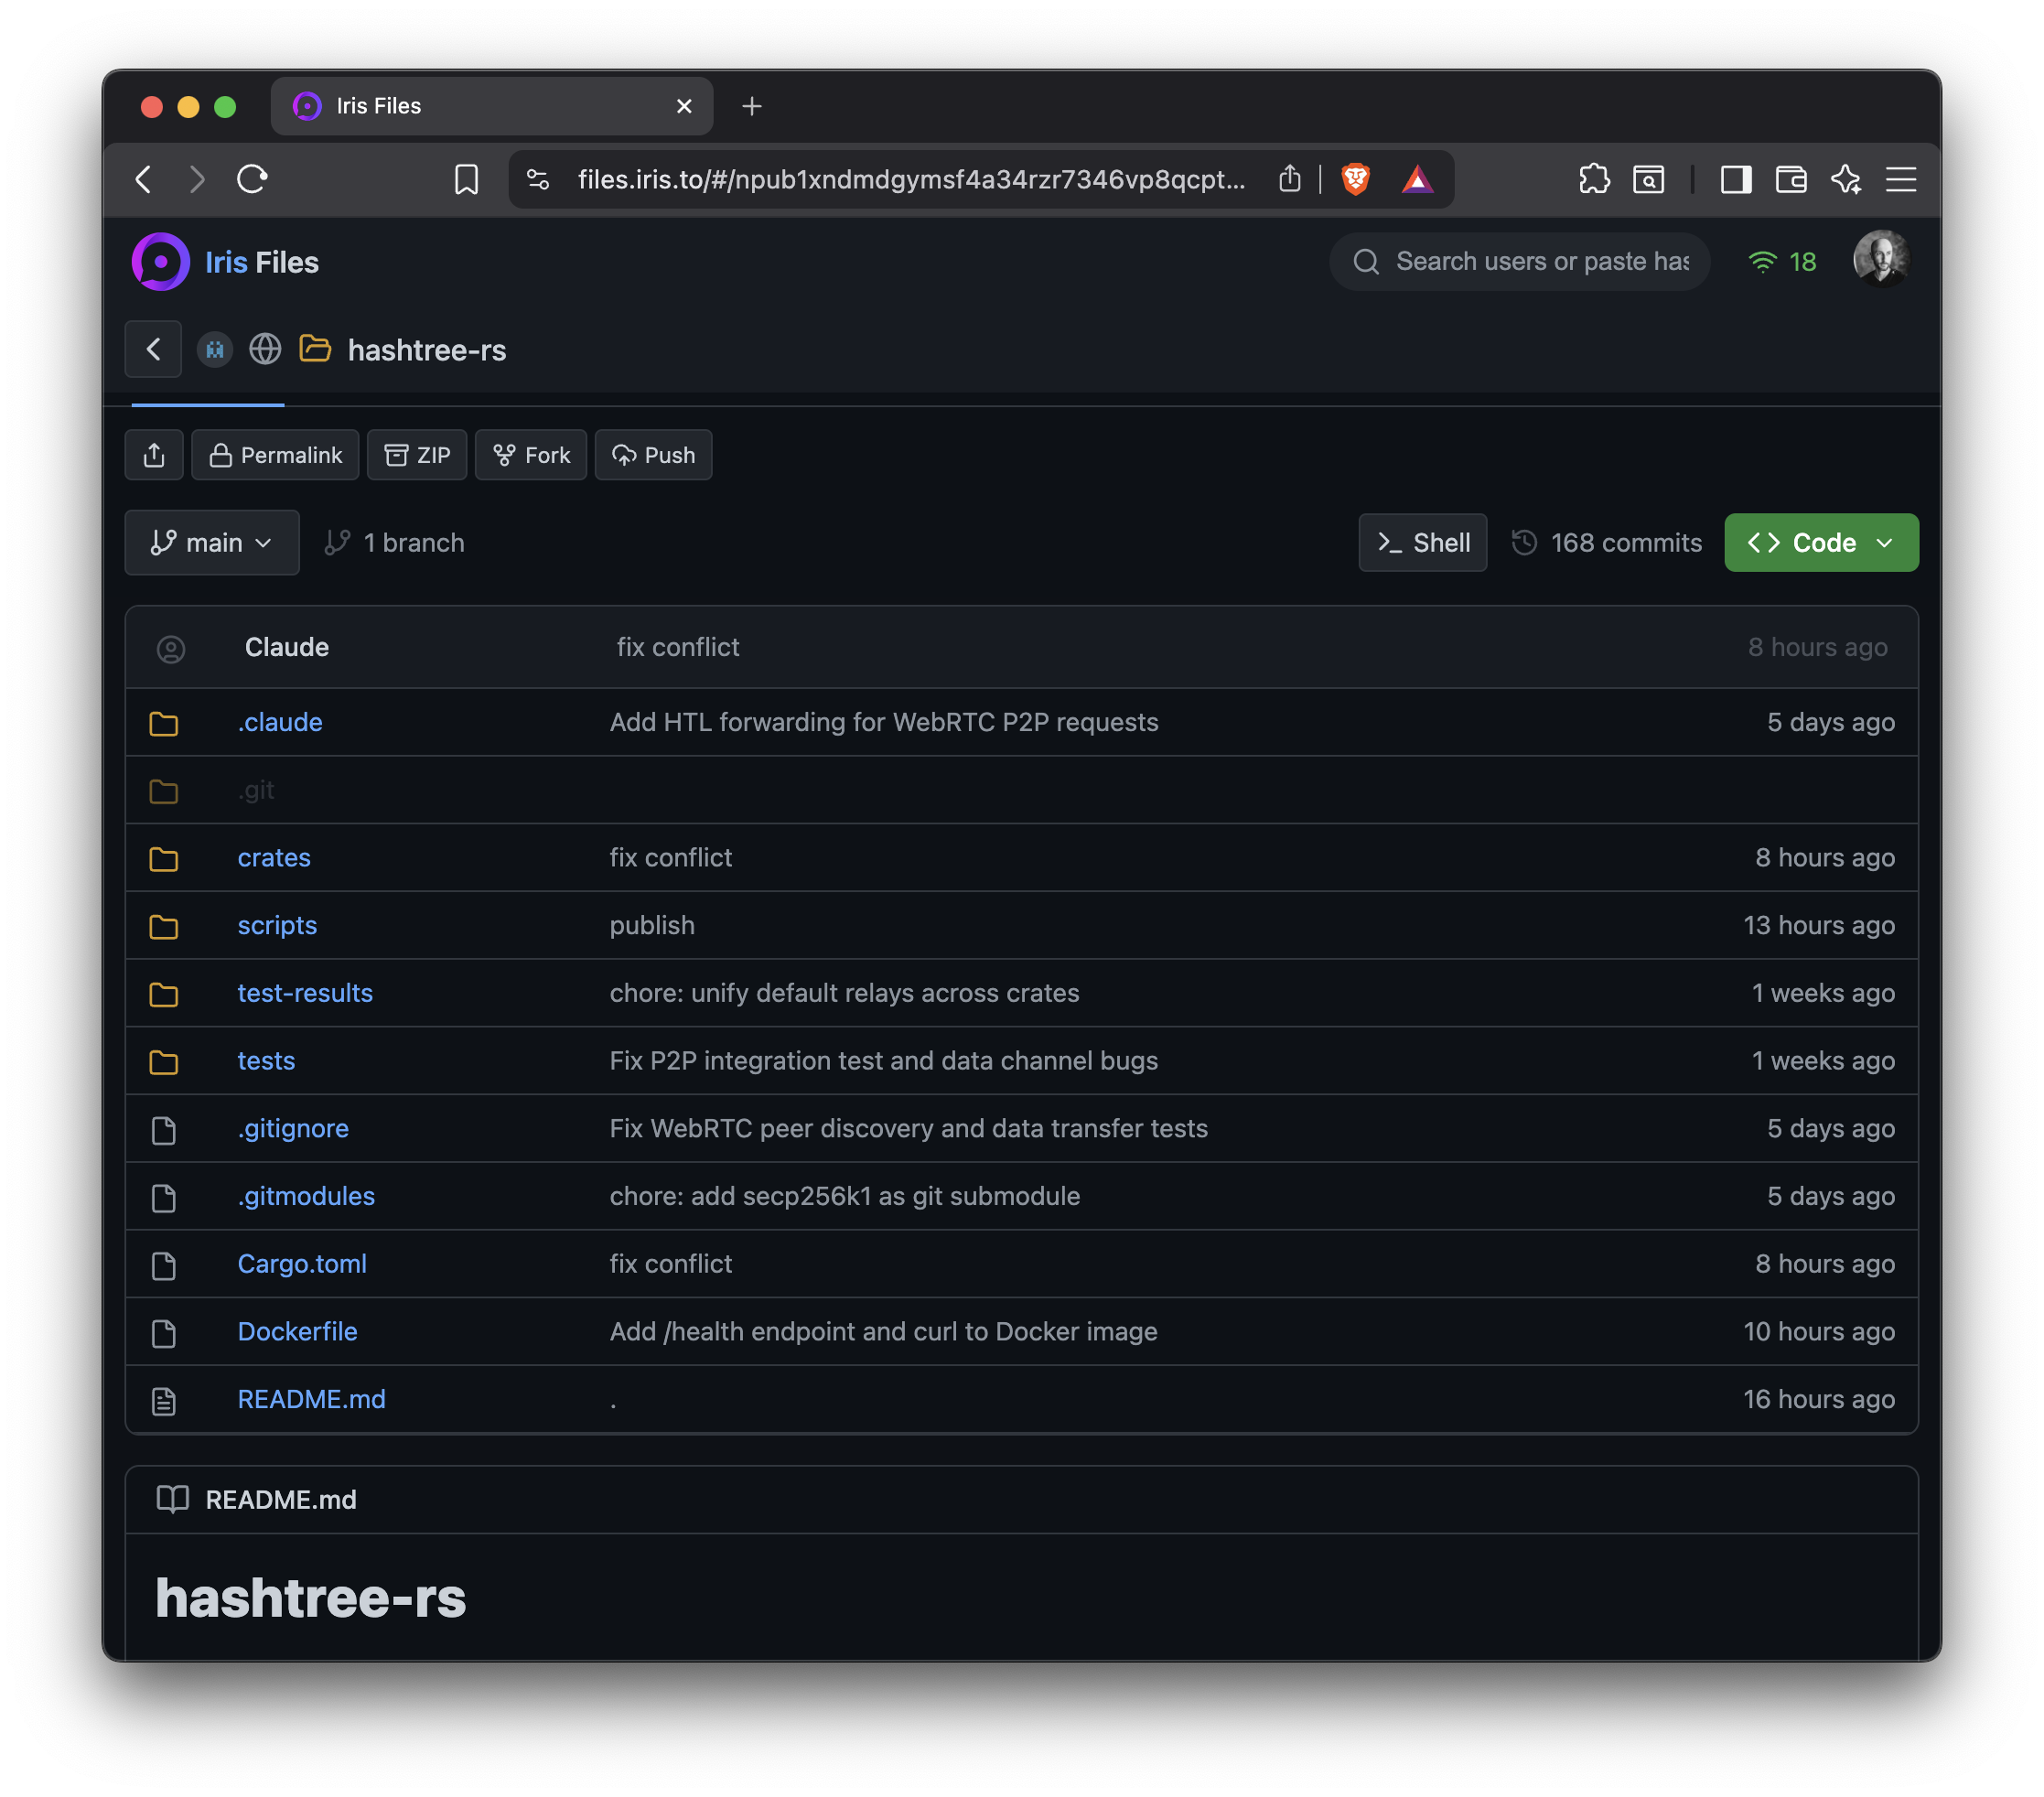
Task: Expand the main branch dropdown
Action: coord(211,543)
